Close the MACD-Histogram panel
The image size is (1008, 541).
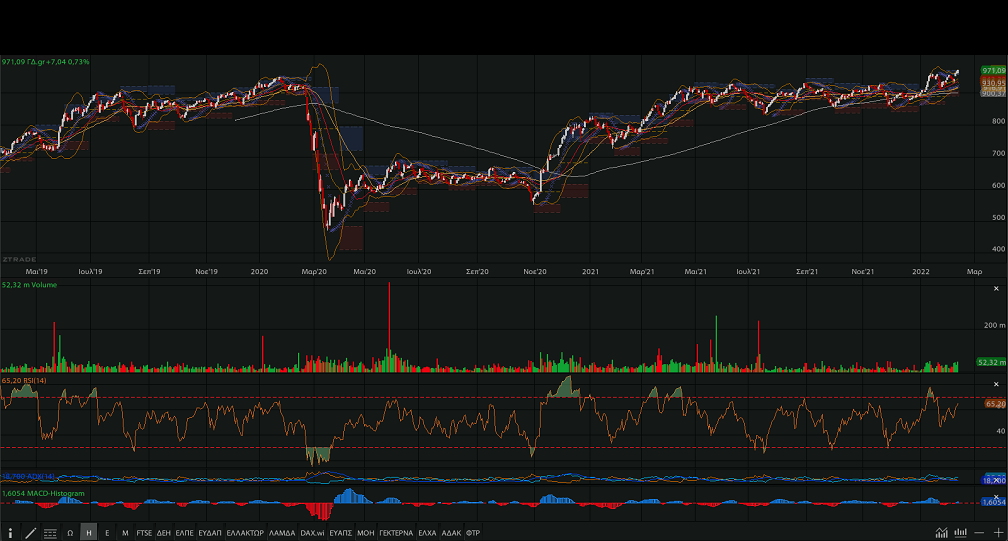coord(994,496)
